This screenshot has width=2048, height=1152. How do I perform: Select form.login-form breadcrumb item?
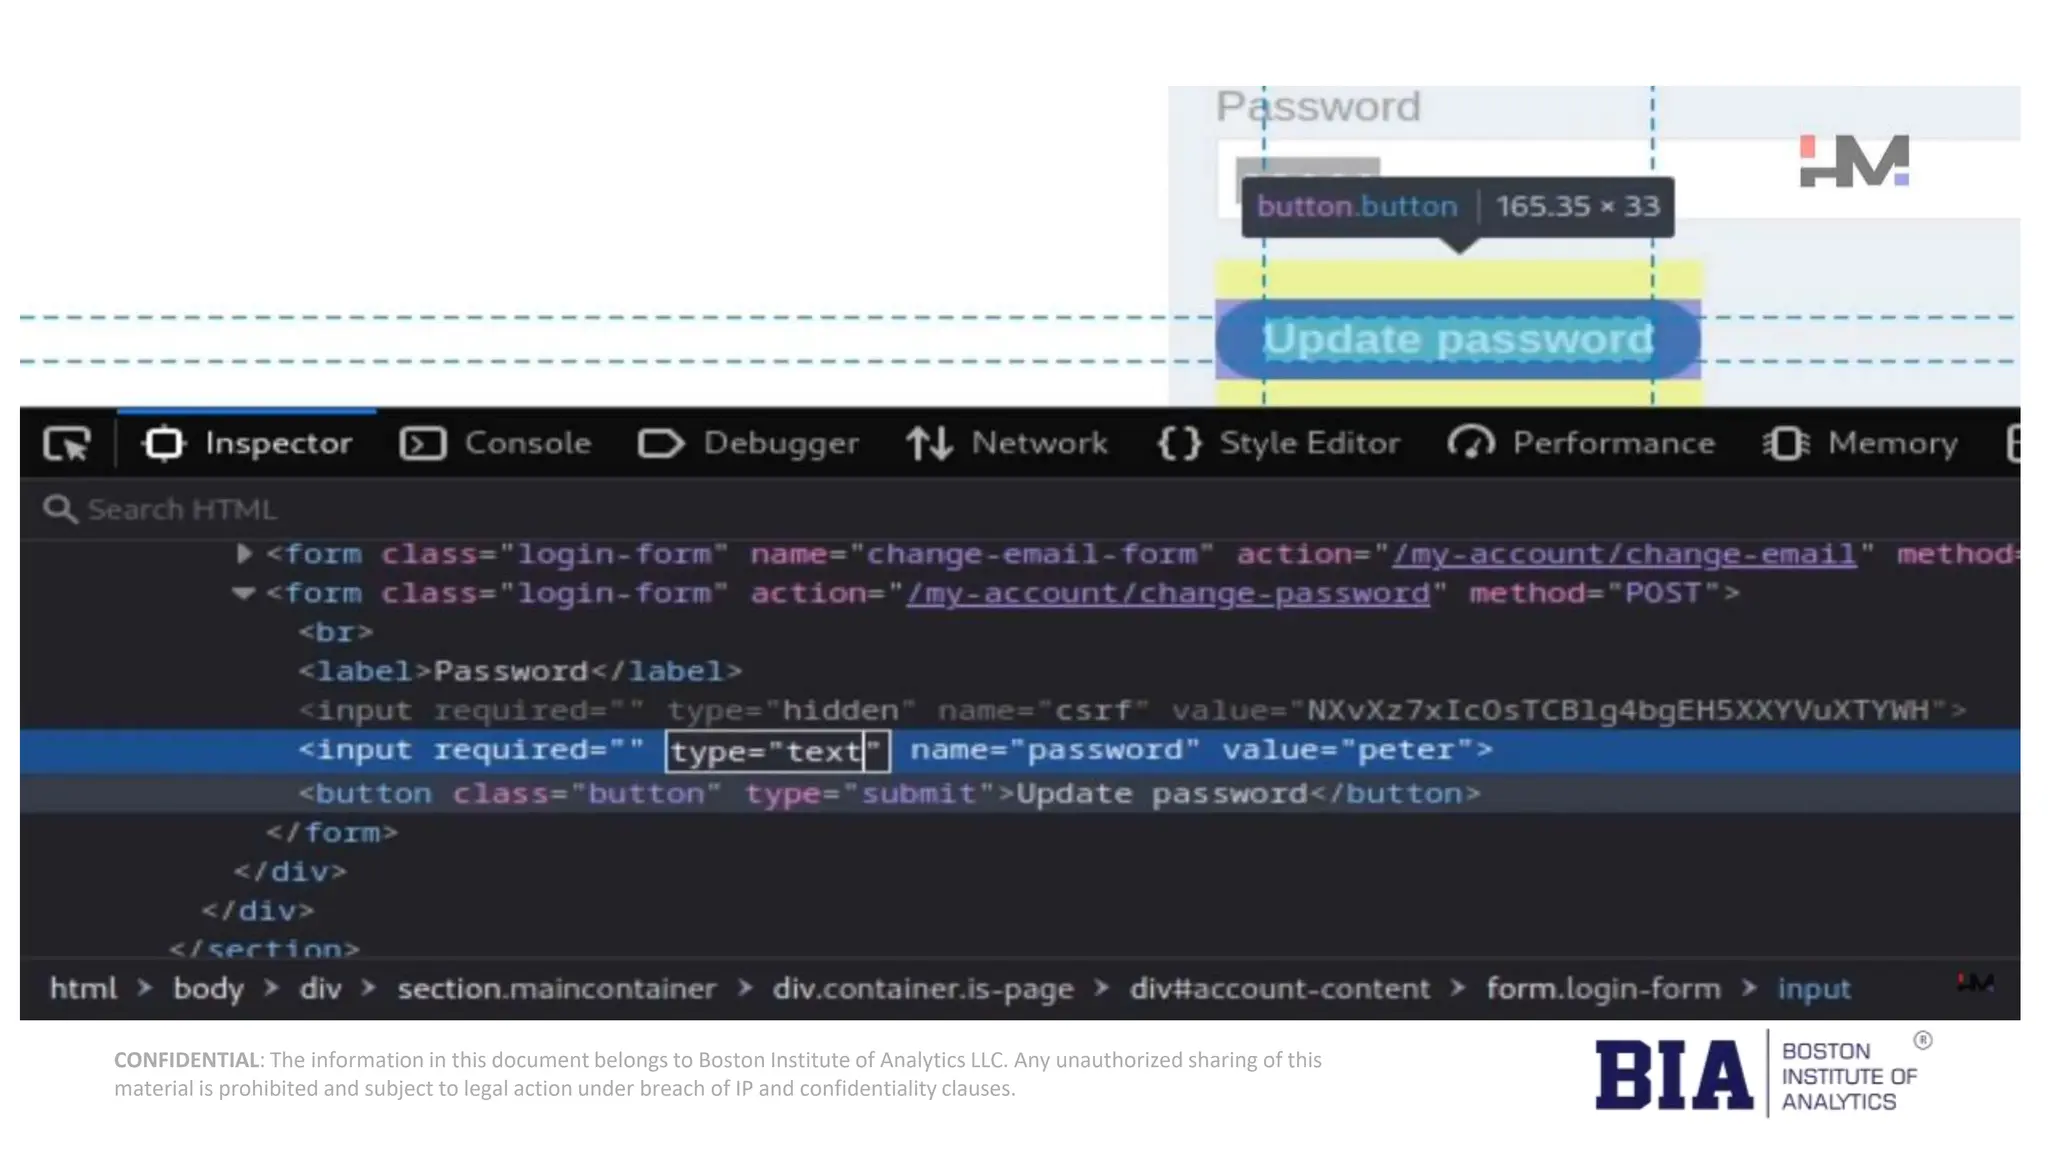1603,989
